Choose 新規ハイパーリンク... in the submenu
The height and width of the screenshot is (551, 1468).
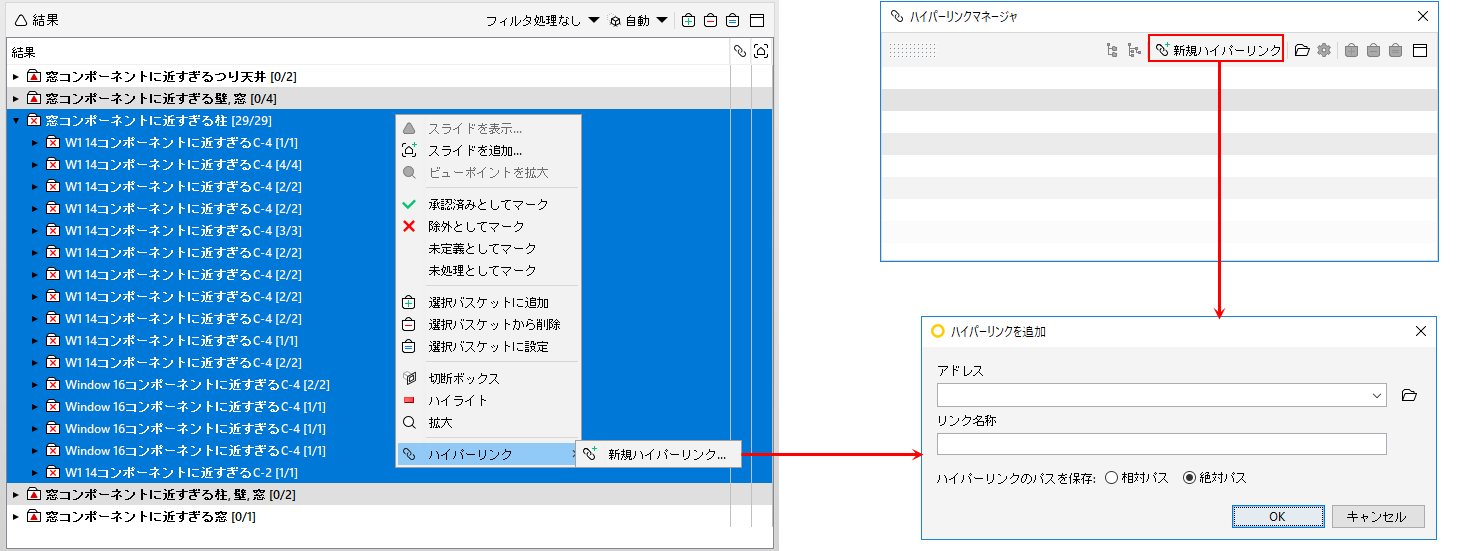click(x=659, y=454)
